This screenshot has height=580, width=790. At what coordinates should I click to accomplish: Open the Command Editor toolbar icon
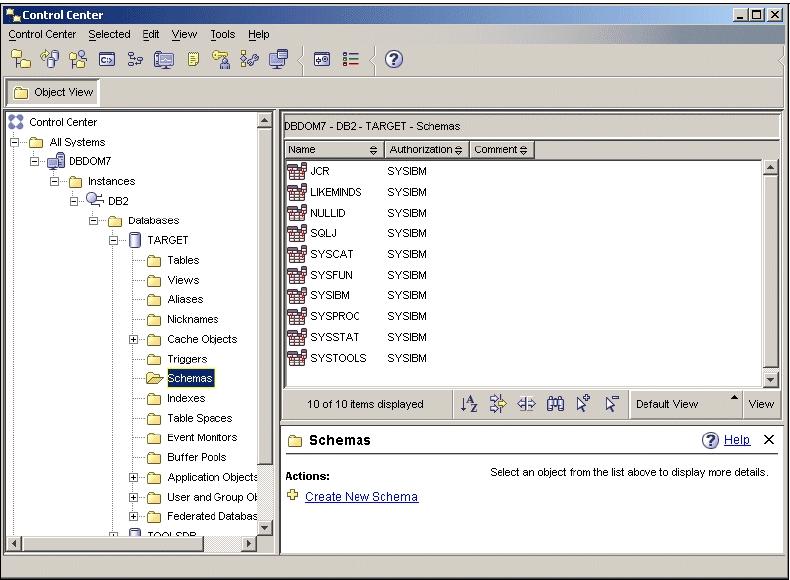point(106,59)
